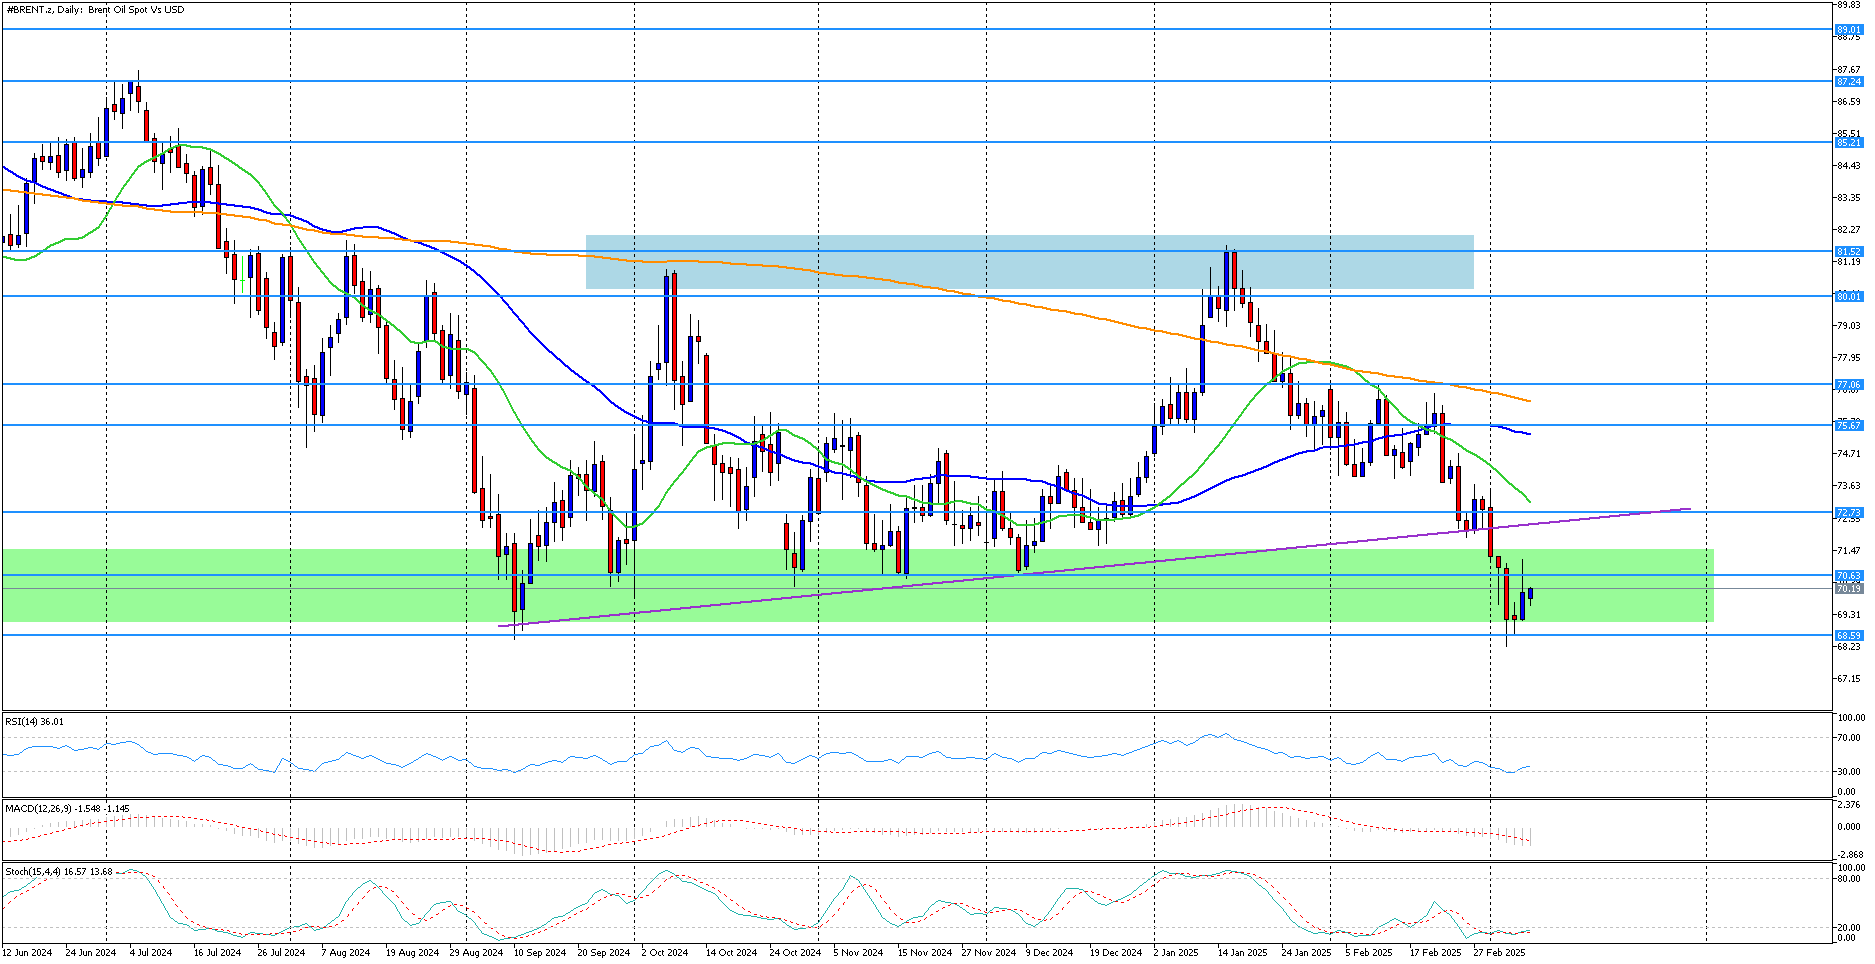Image resolution: width=1875 pixels, height=964 pixels.
Task: Click the 30.00 level on RSI scale
Action: point(1849,771)
